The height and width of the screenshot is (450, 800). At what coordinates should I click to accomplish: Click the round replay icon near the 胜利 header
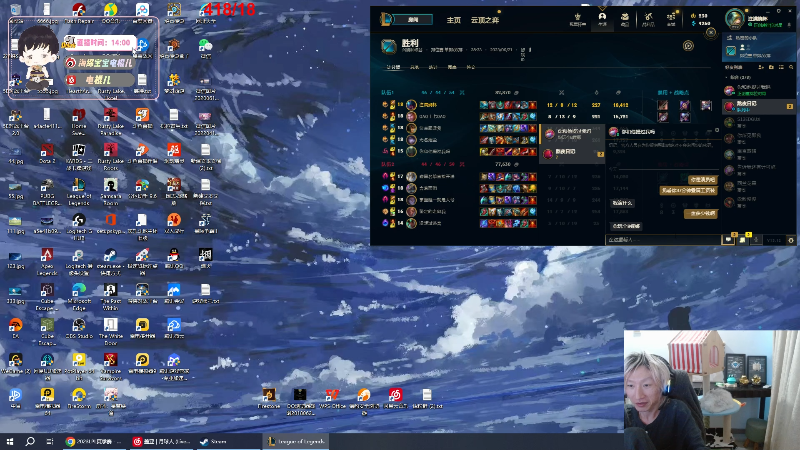pyautogui.click(x=688, y=46)
